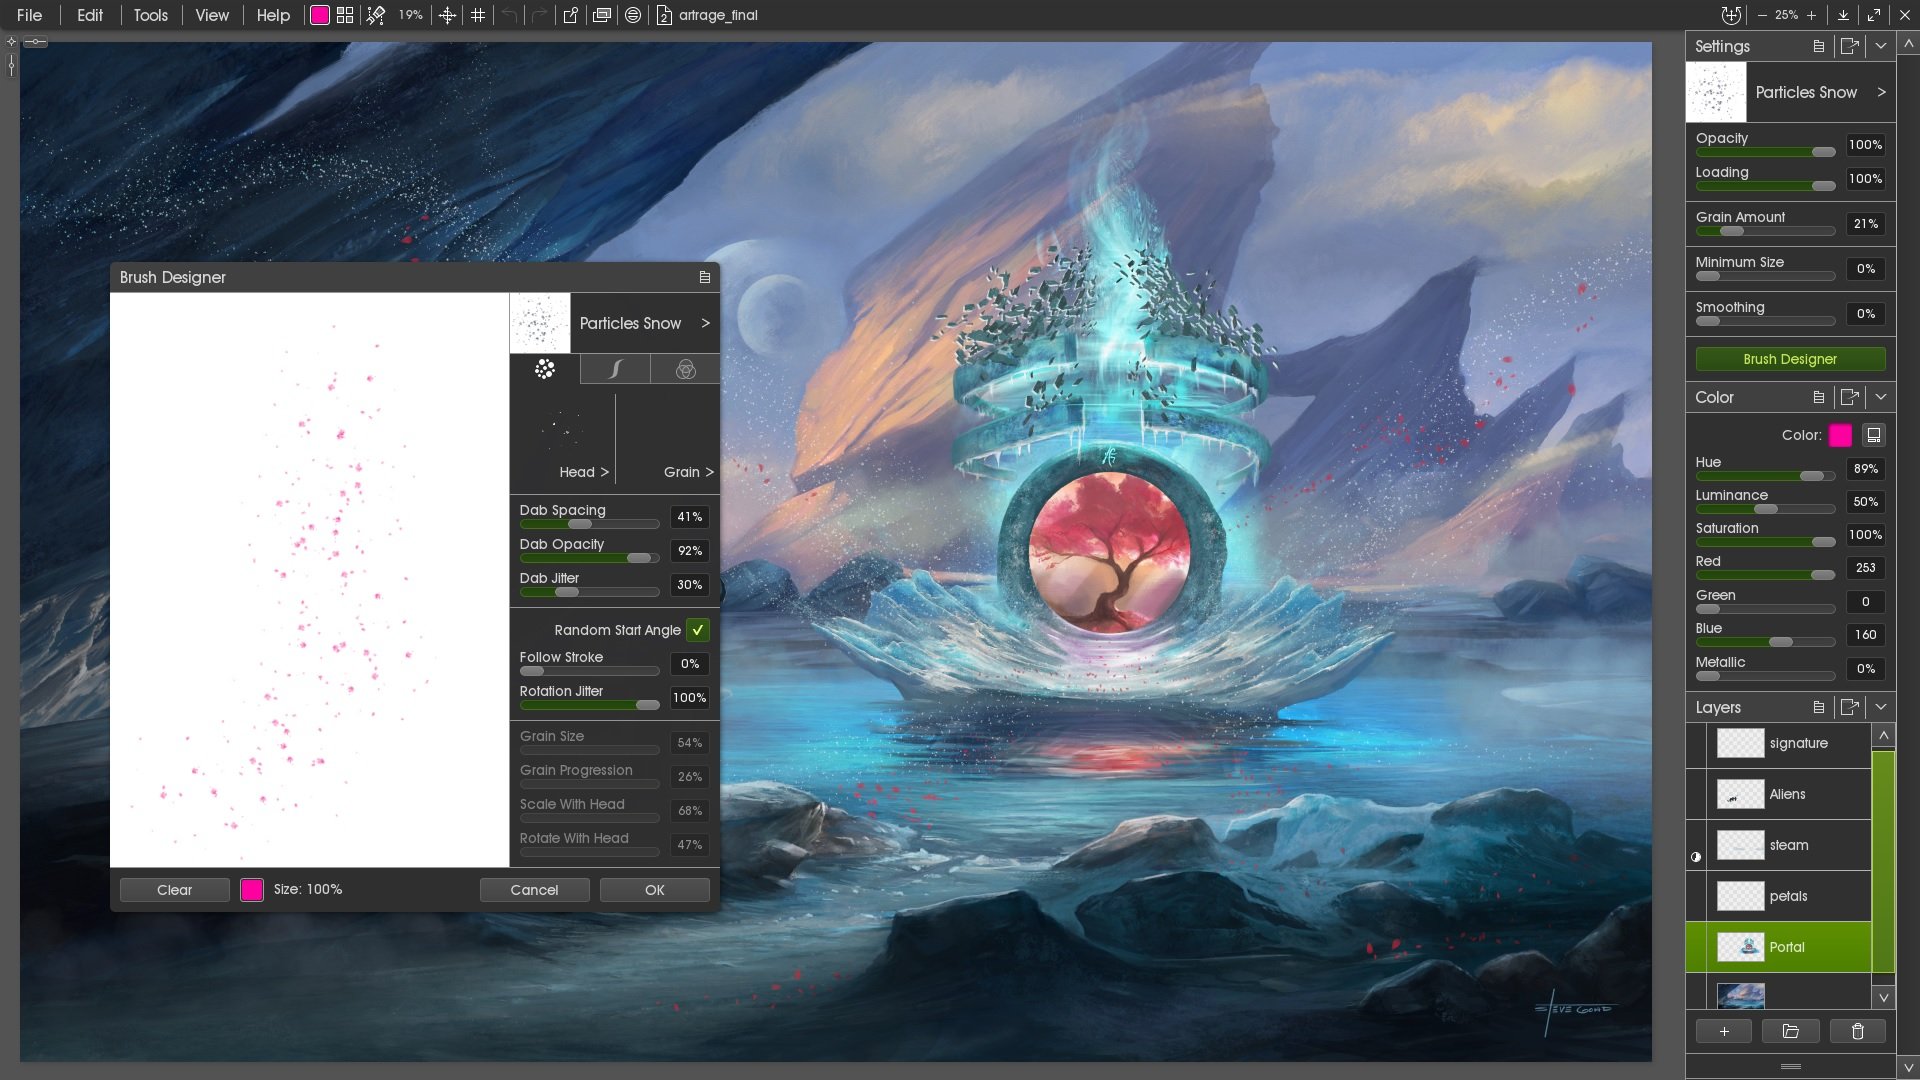This screenshot has width=1920, height=1080.
Task: Click the new folder icon in Layers panel
Action: pyautogui.click(x=1789, y=1030)
